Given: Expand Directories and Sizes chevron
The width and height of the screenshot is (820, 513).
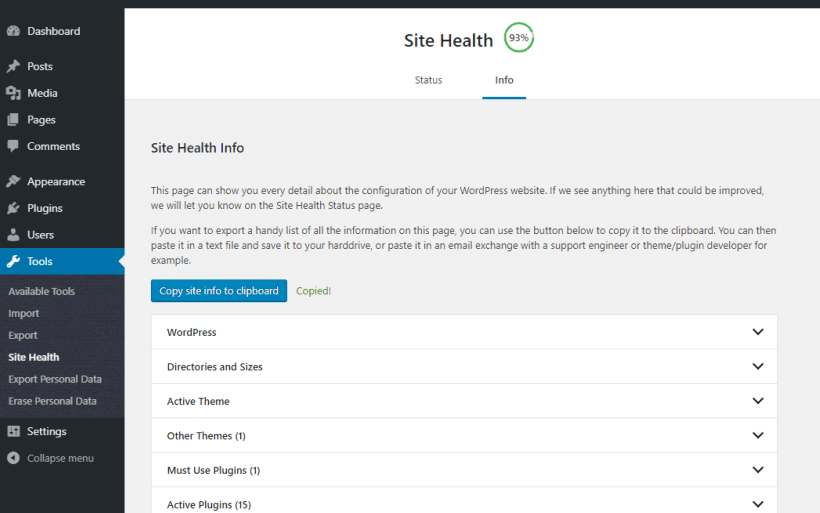Looking at the screenshot, I should tap(758, 367).
